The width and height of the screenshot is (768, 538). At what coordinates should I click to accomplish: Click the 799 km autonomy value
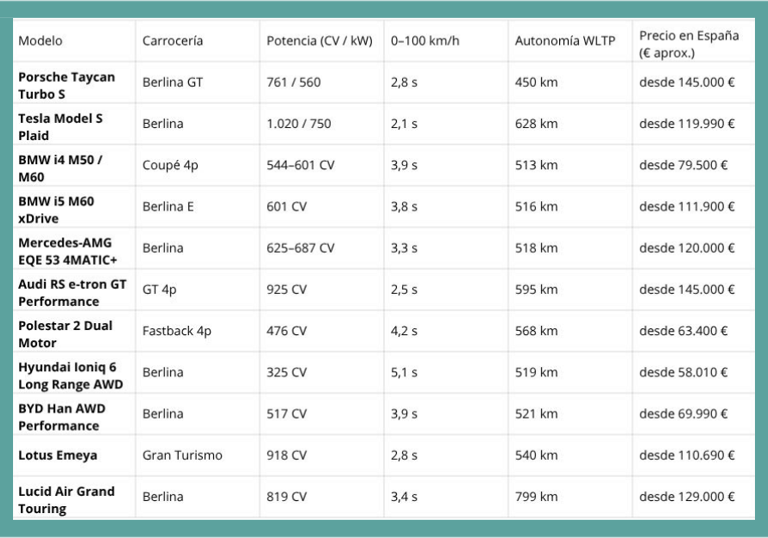pyautogui.click(x=536, y=496)
